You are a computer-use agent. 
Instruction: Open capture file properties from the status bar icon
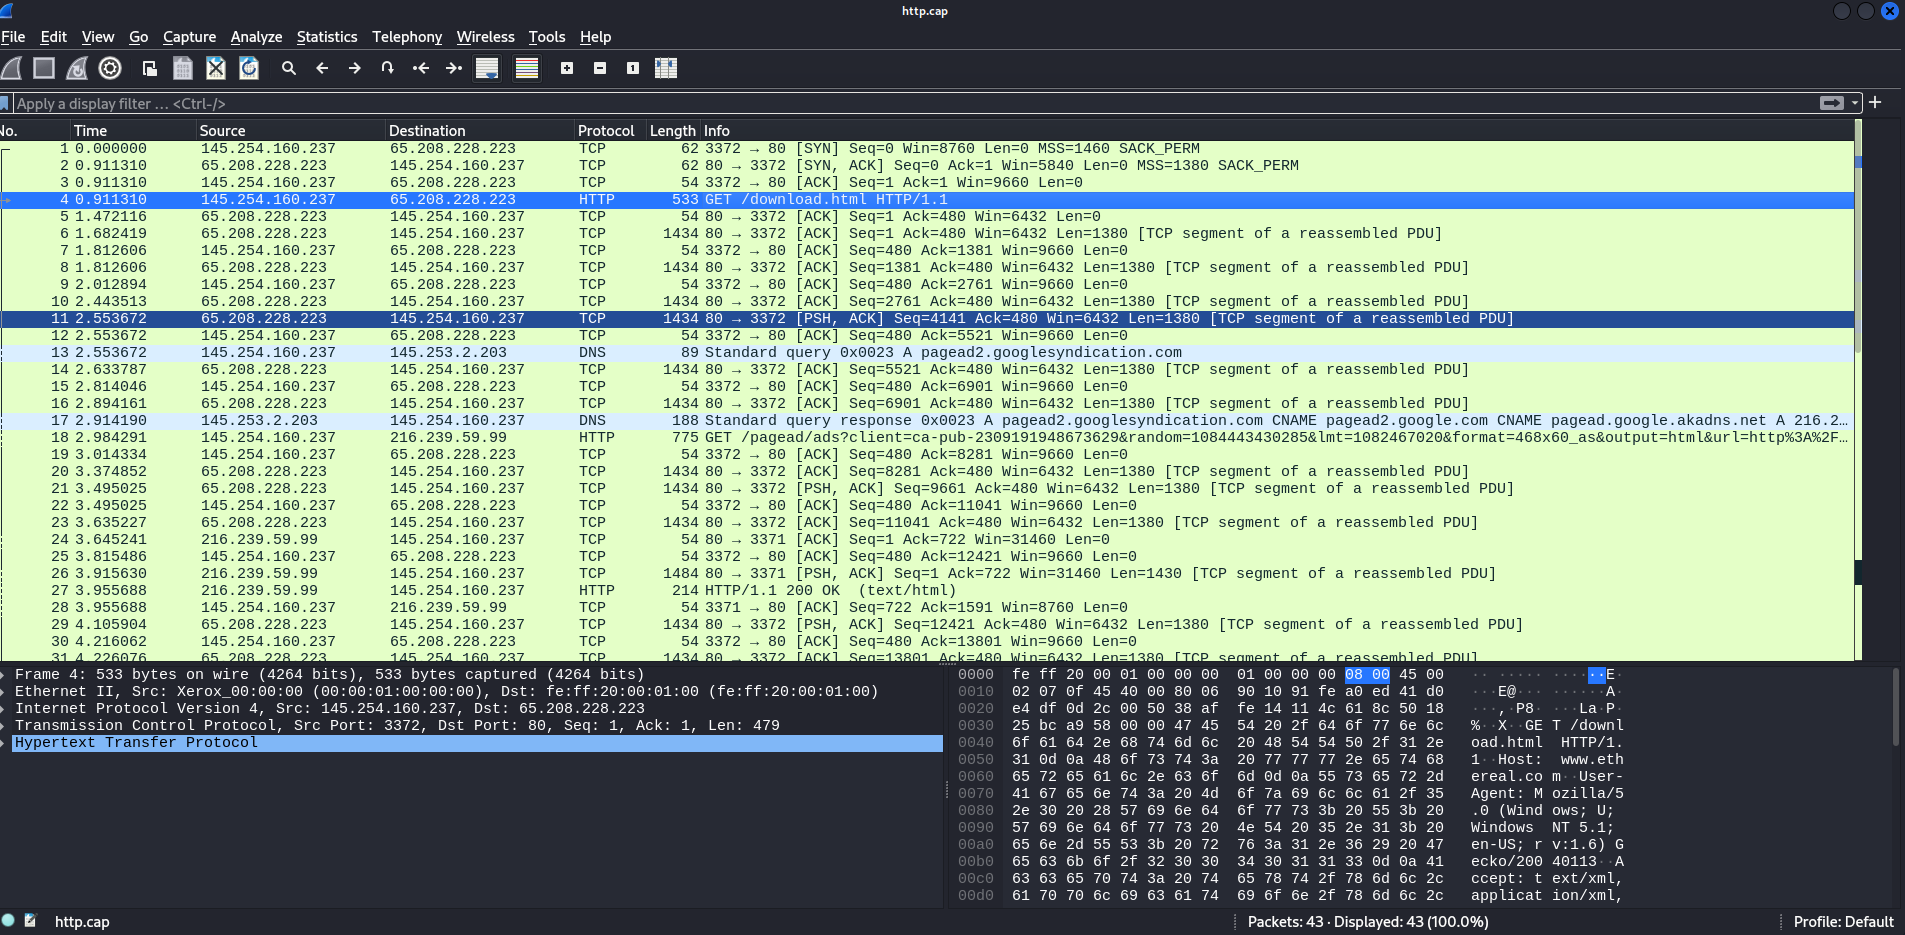tap(30, 921)
